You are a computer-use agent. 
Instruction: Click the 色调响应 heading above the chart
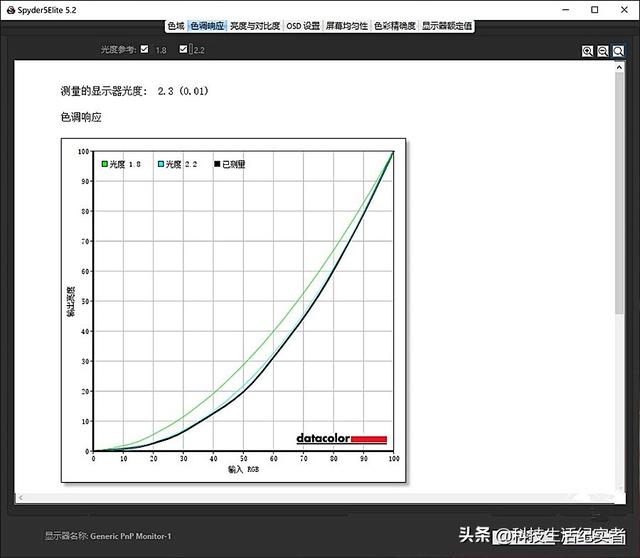(x=81, y=117)
